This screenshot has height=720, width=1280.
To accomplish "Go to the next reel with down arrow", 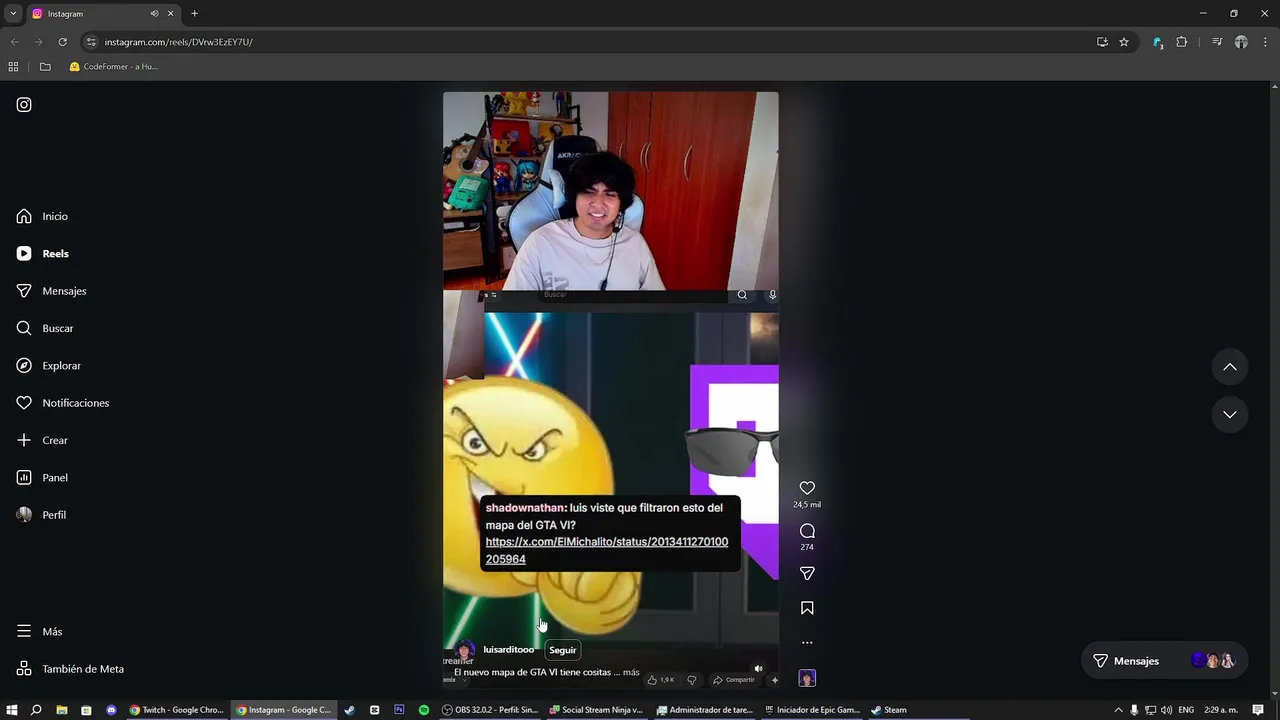I will 1230,414.
